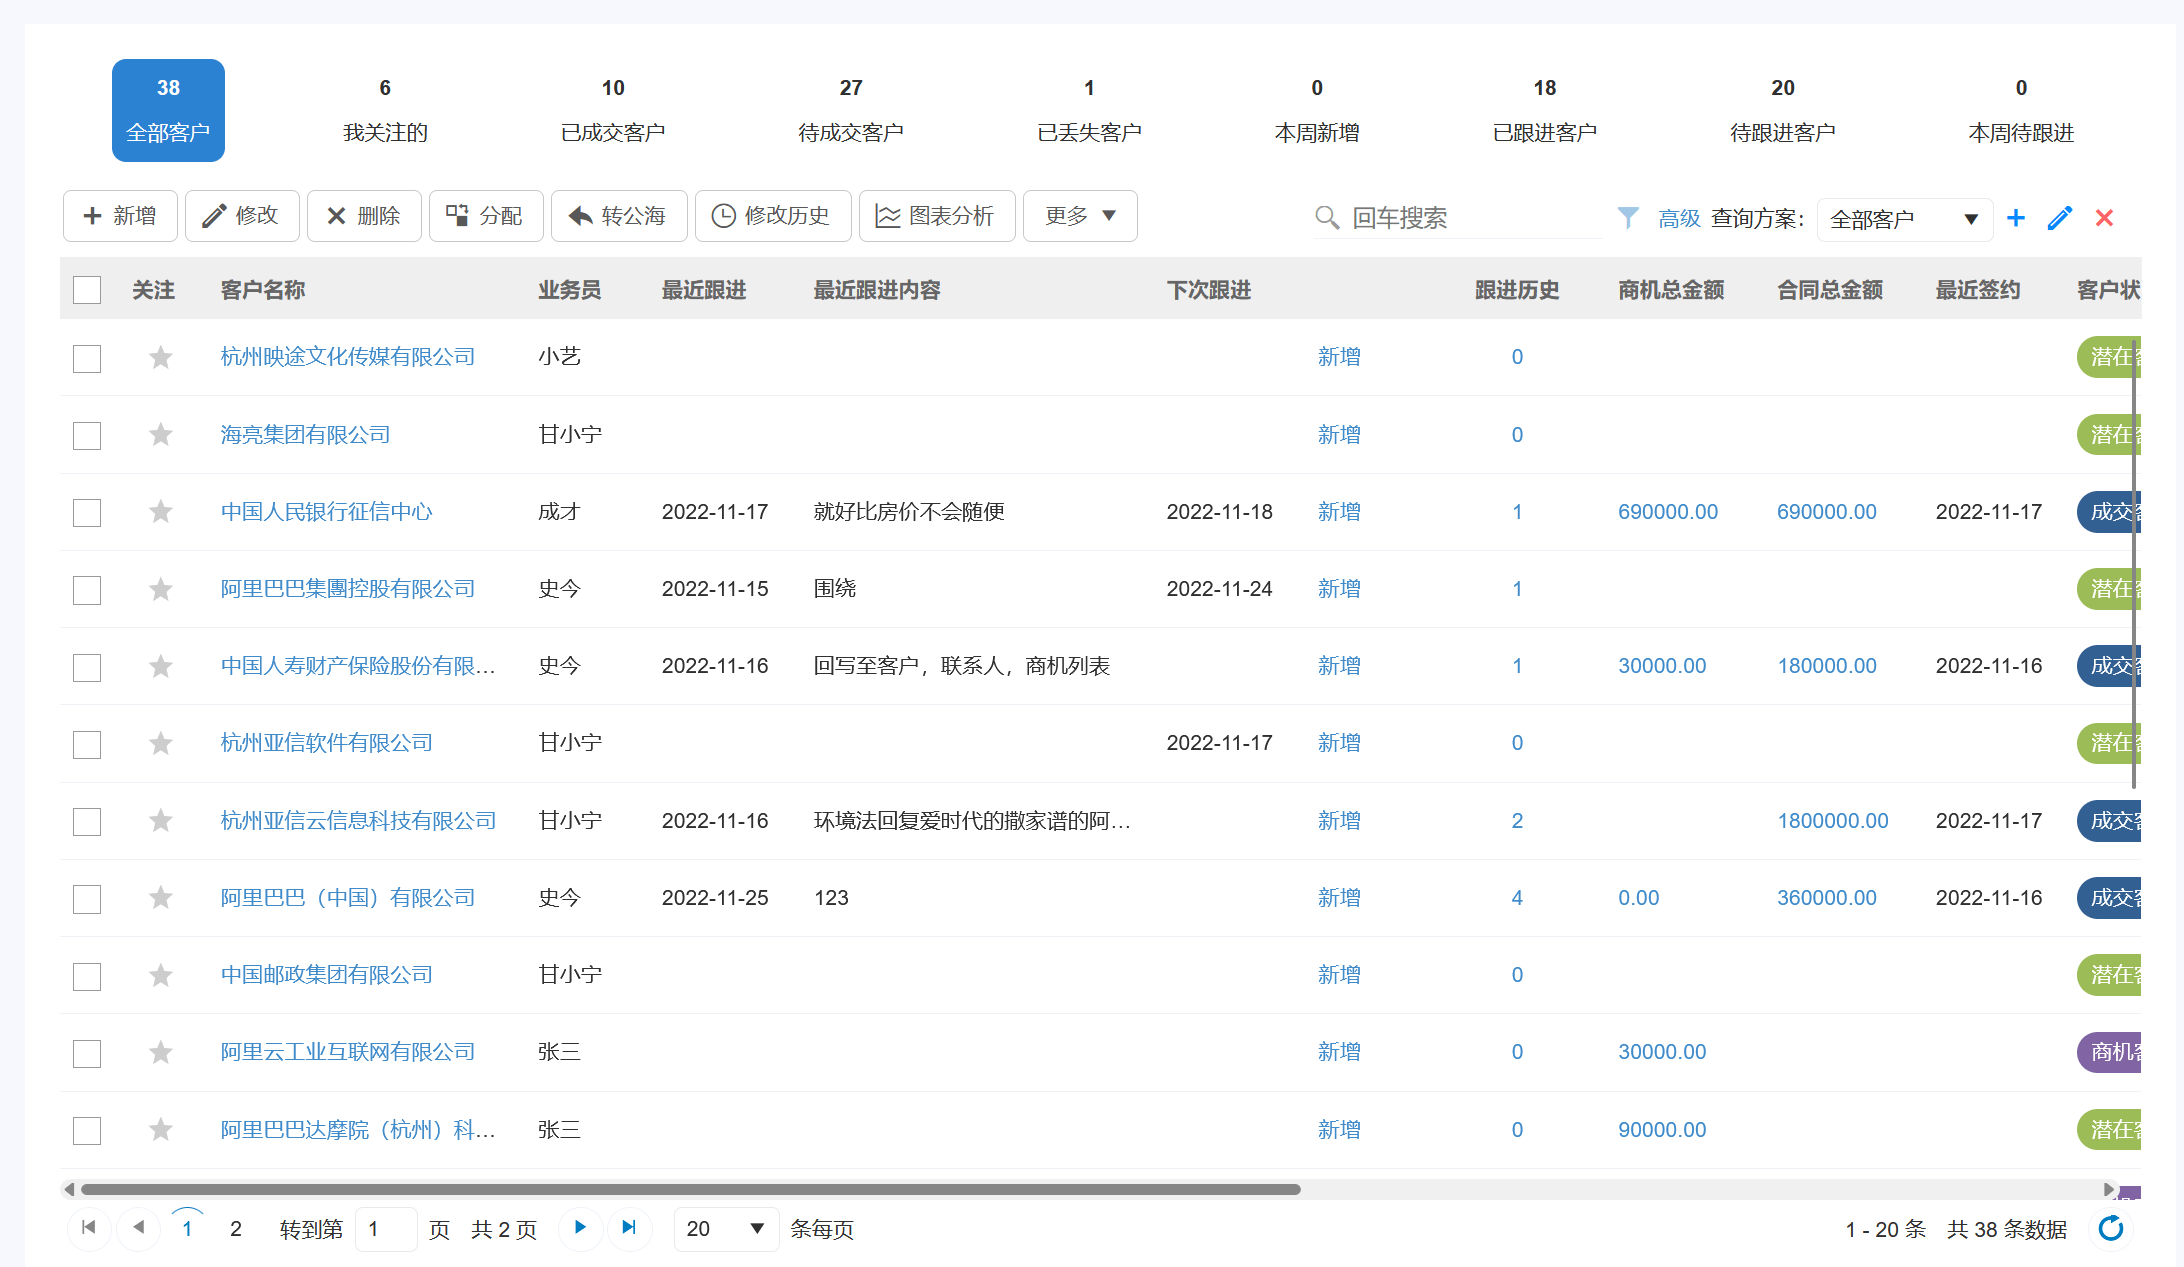Open the 分配 assignment tool
Viewport: 2184px width, 1267px height.
click(486, 215)
